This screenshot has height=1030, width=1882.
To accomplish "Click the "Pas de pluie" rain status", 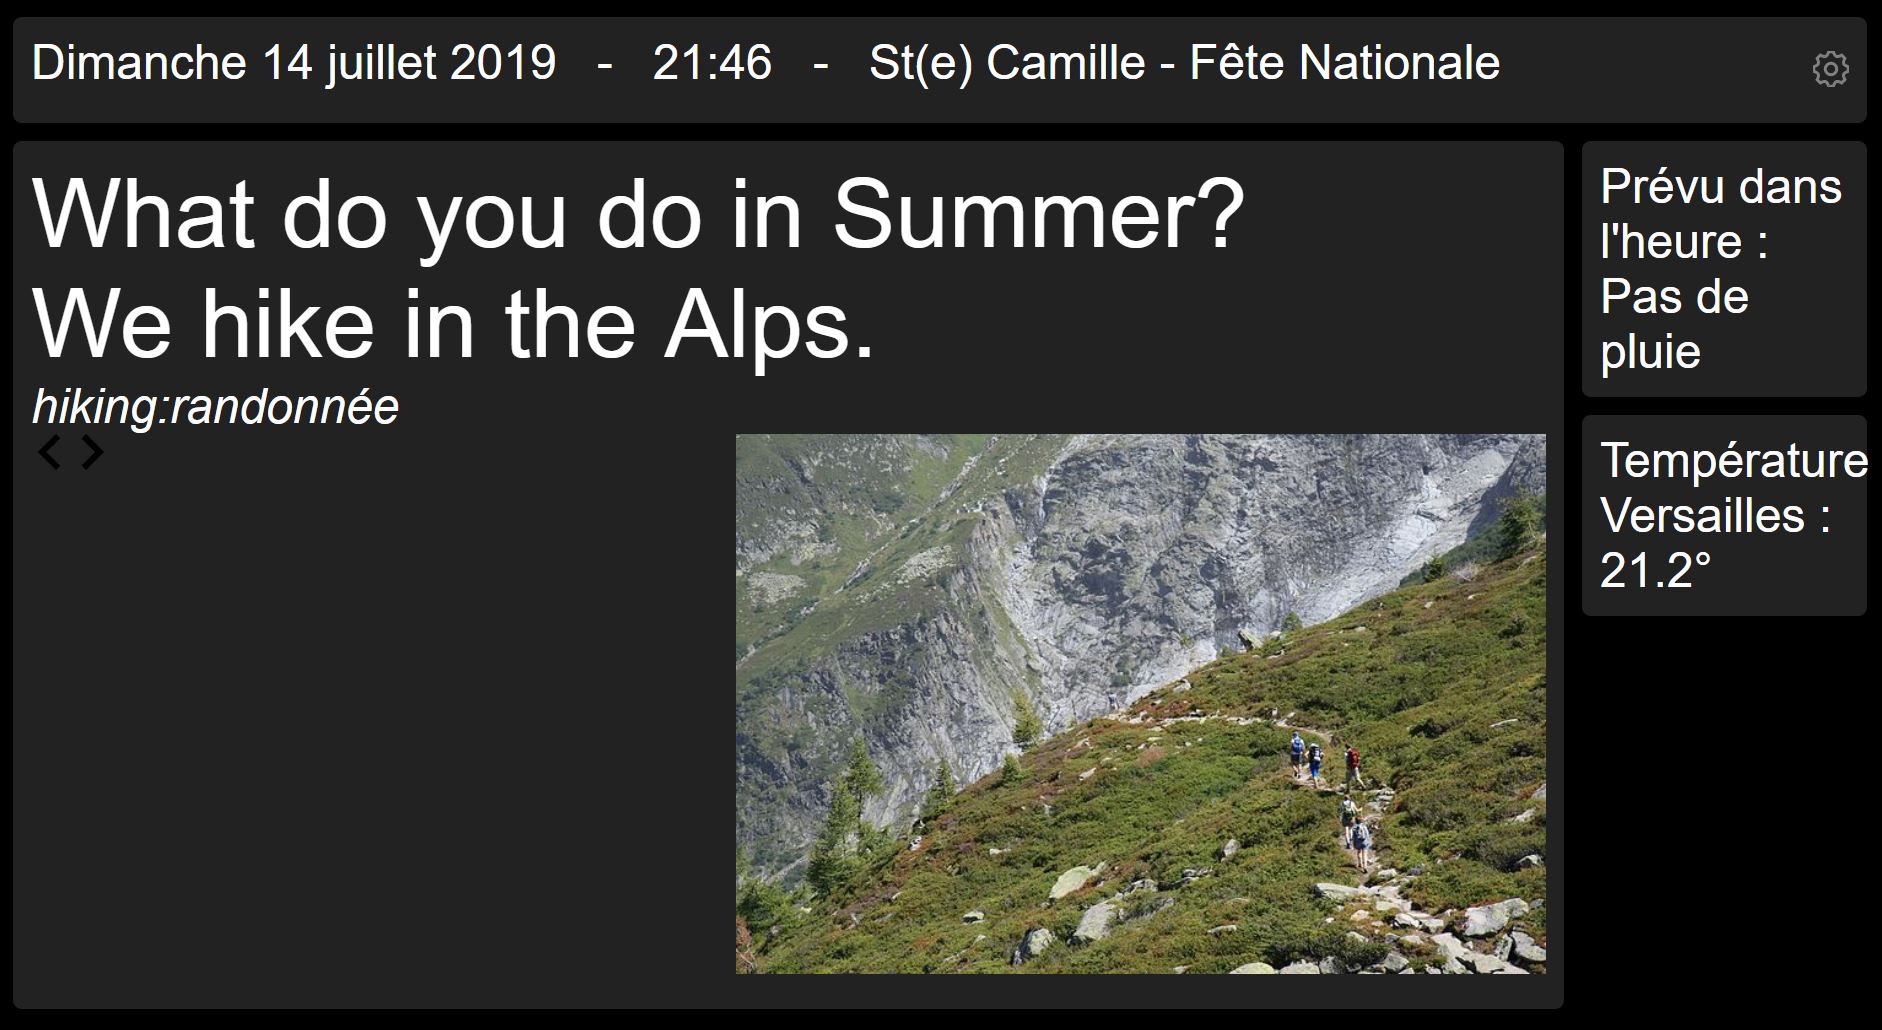I will click(1674, 324).
